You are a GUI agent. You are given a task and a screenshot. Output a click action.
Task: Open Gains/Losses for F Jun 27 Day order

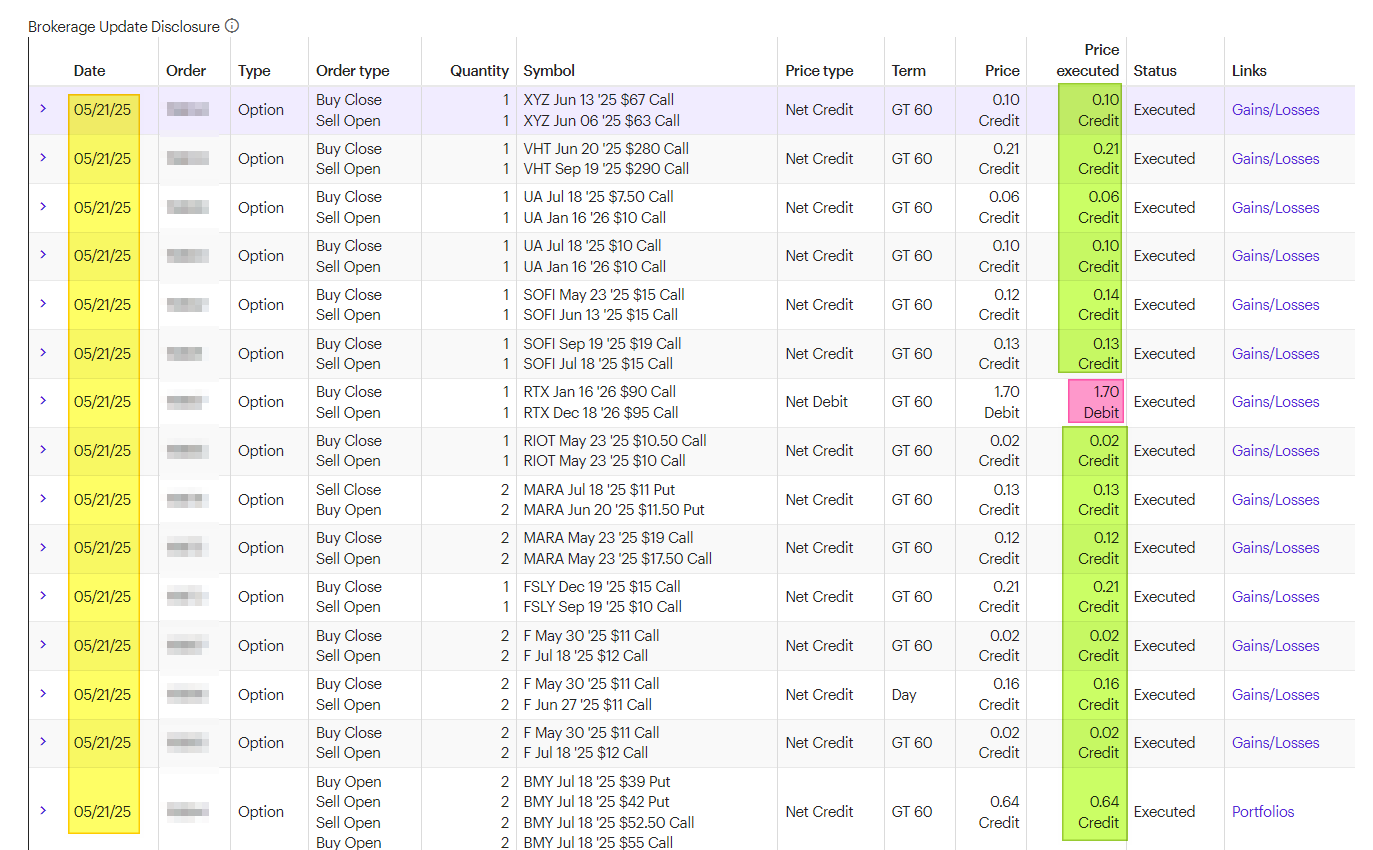click(1275, 695)
